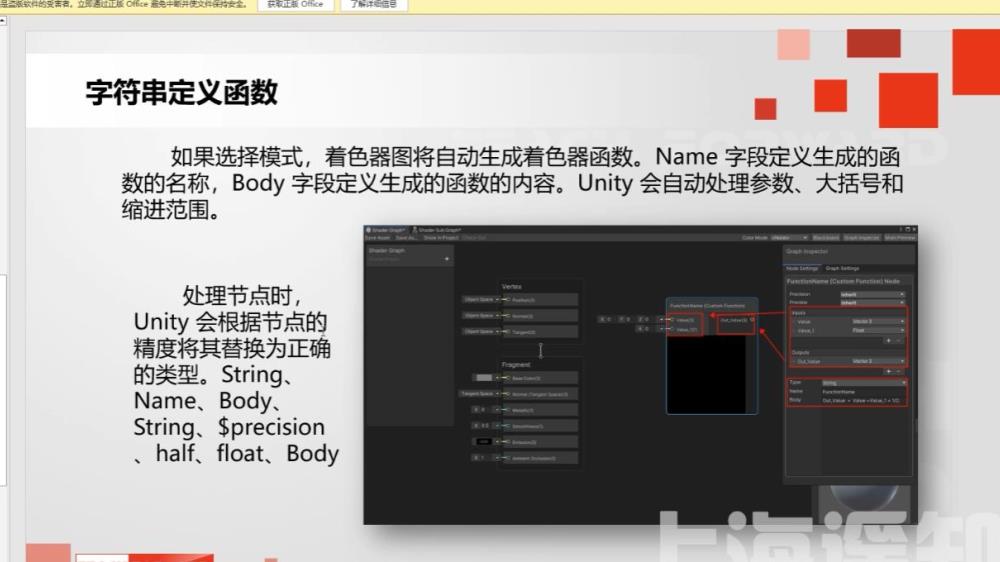The image size is (1000, 562).
Task: Click the Custom Function node black preview
Action: pyautogui.click(x=706, y=374)
